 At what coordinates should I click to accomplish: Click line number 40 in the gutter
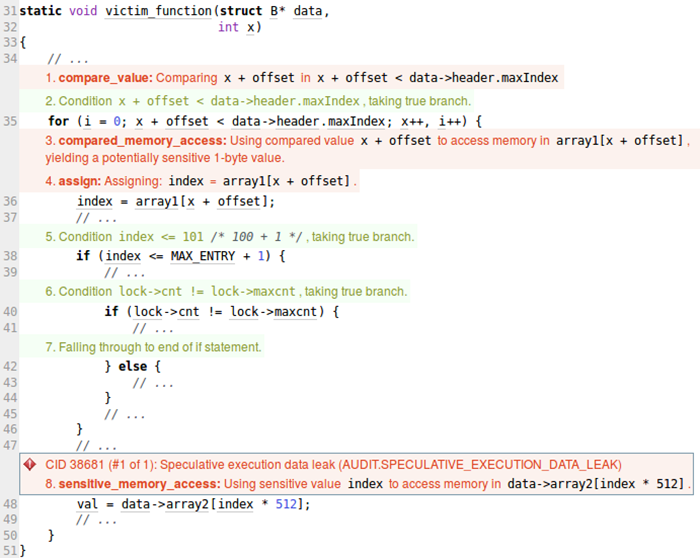[10, 311]
